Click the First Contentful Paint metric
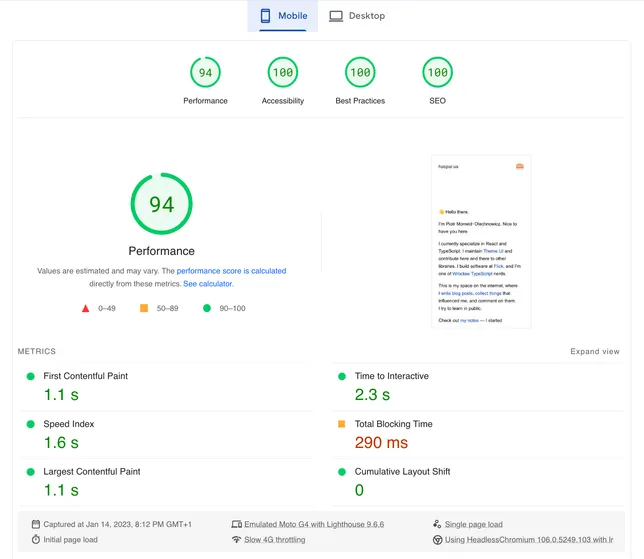 pos(85,376)
